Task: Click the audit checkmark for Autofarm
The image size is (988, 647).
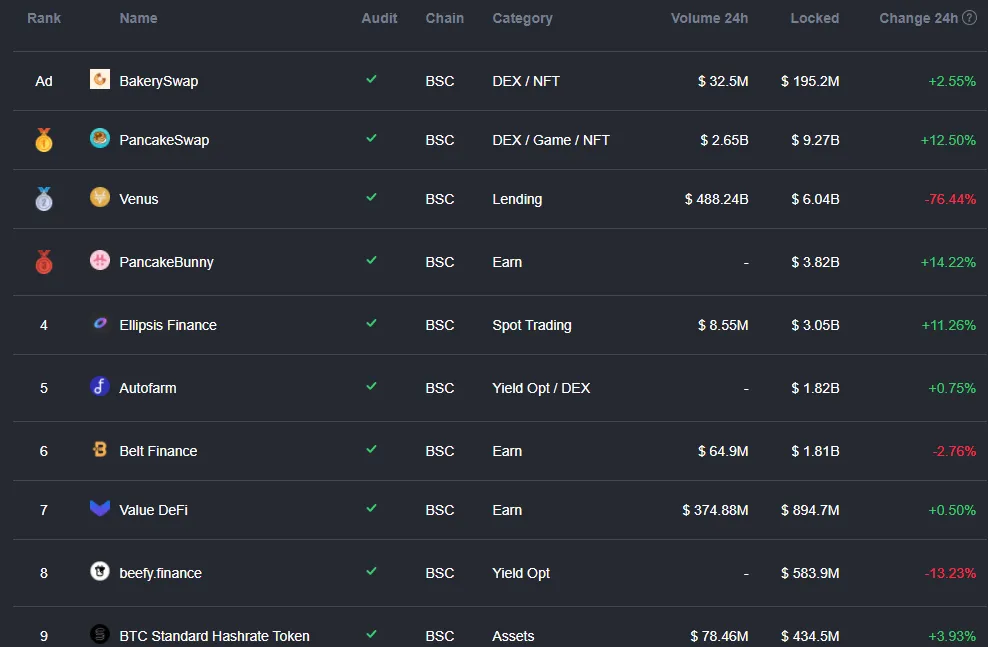Action: pyautogui.click(x=371, y=386)
